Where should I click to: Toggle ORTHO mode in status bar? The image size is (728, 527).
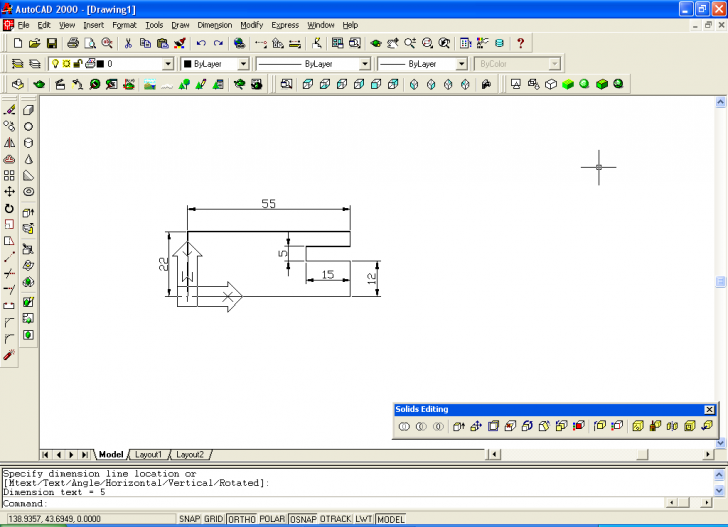241,519
